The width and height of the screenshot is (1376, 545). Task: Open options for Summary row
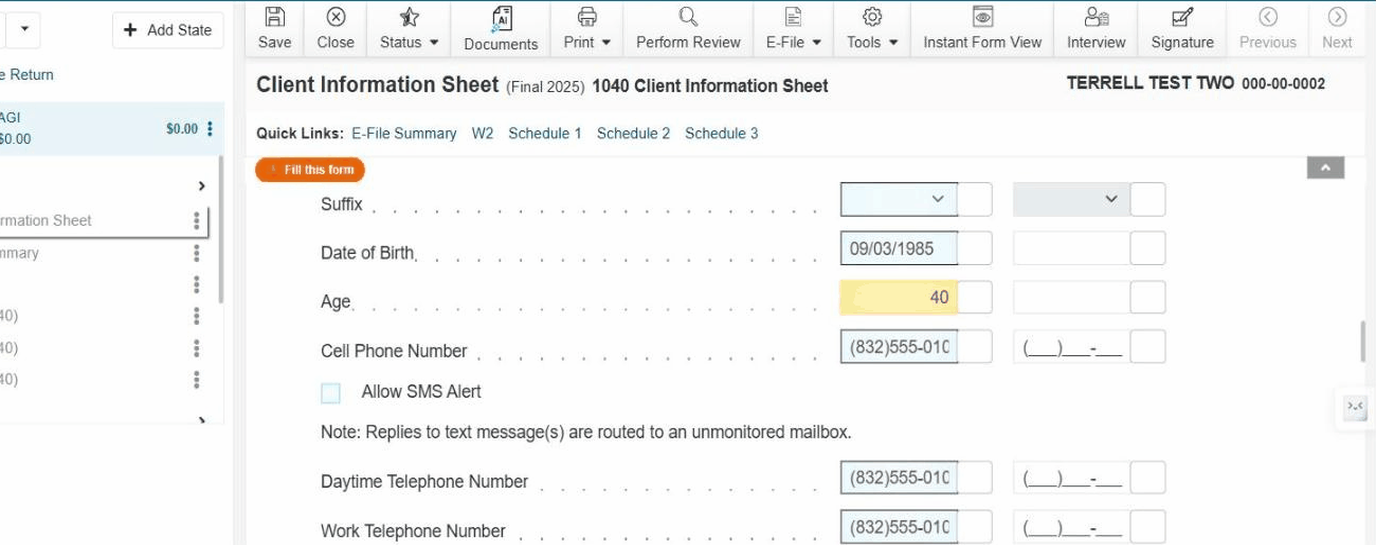point(196,253)
